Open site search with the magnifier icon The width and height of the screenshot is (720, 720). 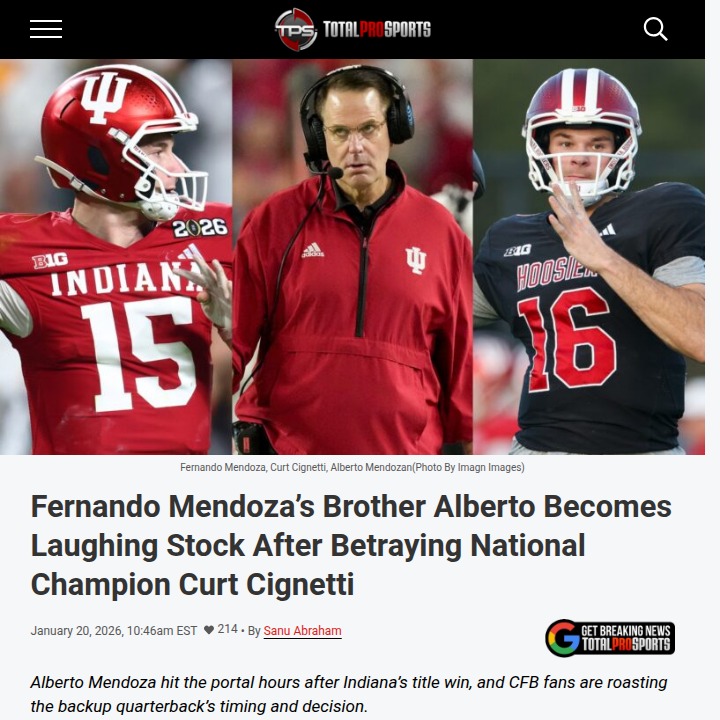coord(655,29)
